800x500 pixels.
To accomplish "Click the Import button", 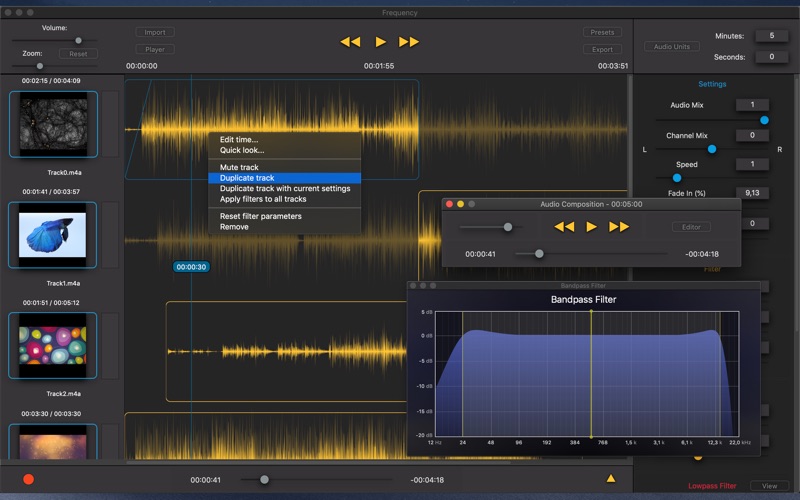I will tap(155, 32).
